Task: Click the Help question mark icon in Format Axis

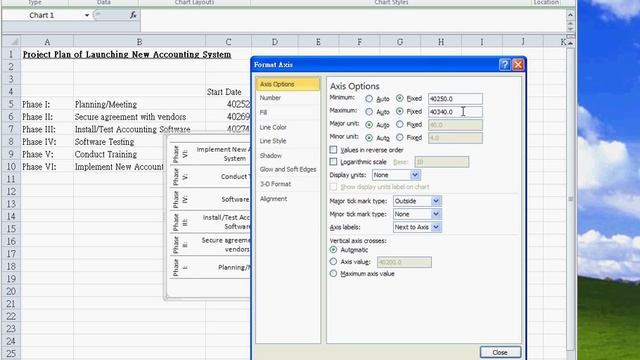Action: coord(504,64)
